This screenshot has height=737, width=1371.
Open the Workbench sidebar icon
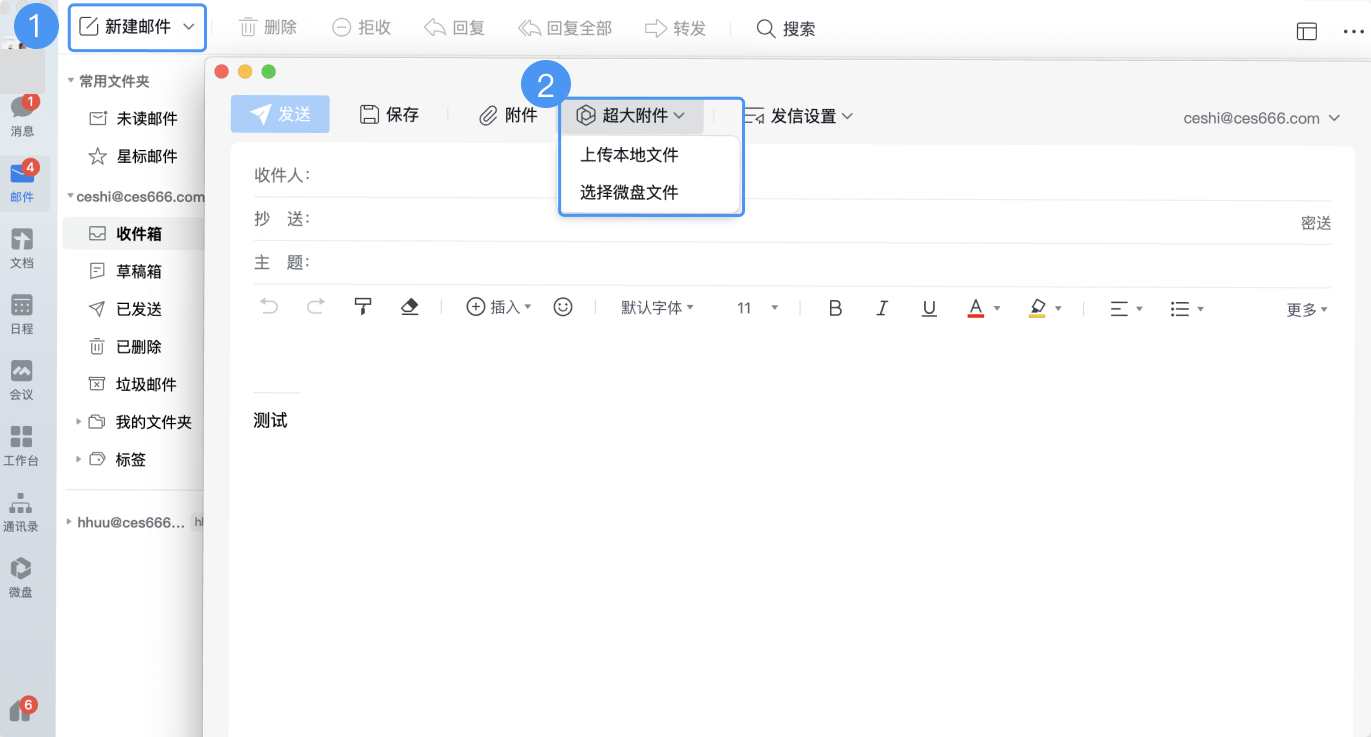tap(22, 447)
